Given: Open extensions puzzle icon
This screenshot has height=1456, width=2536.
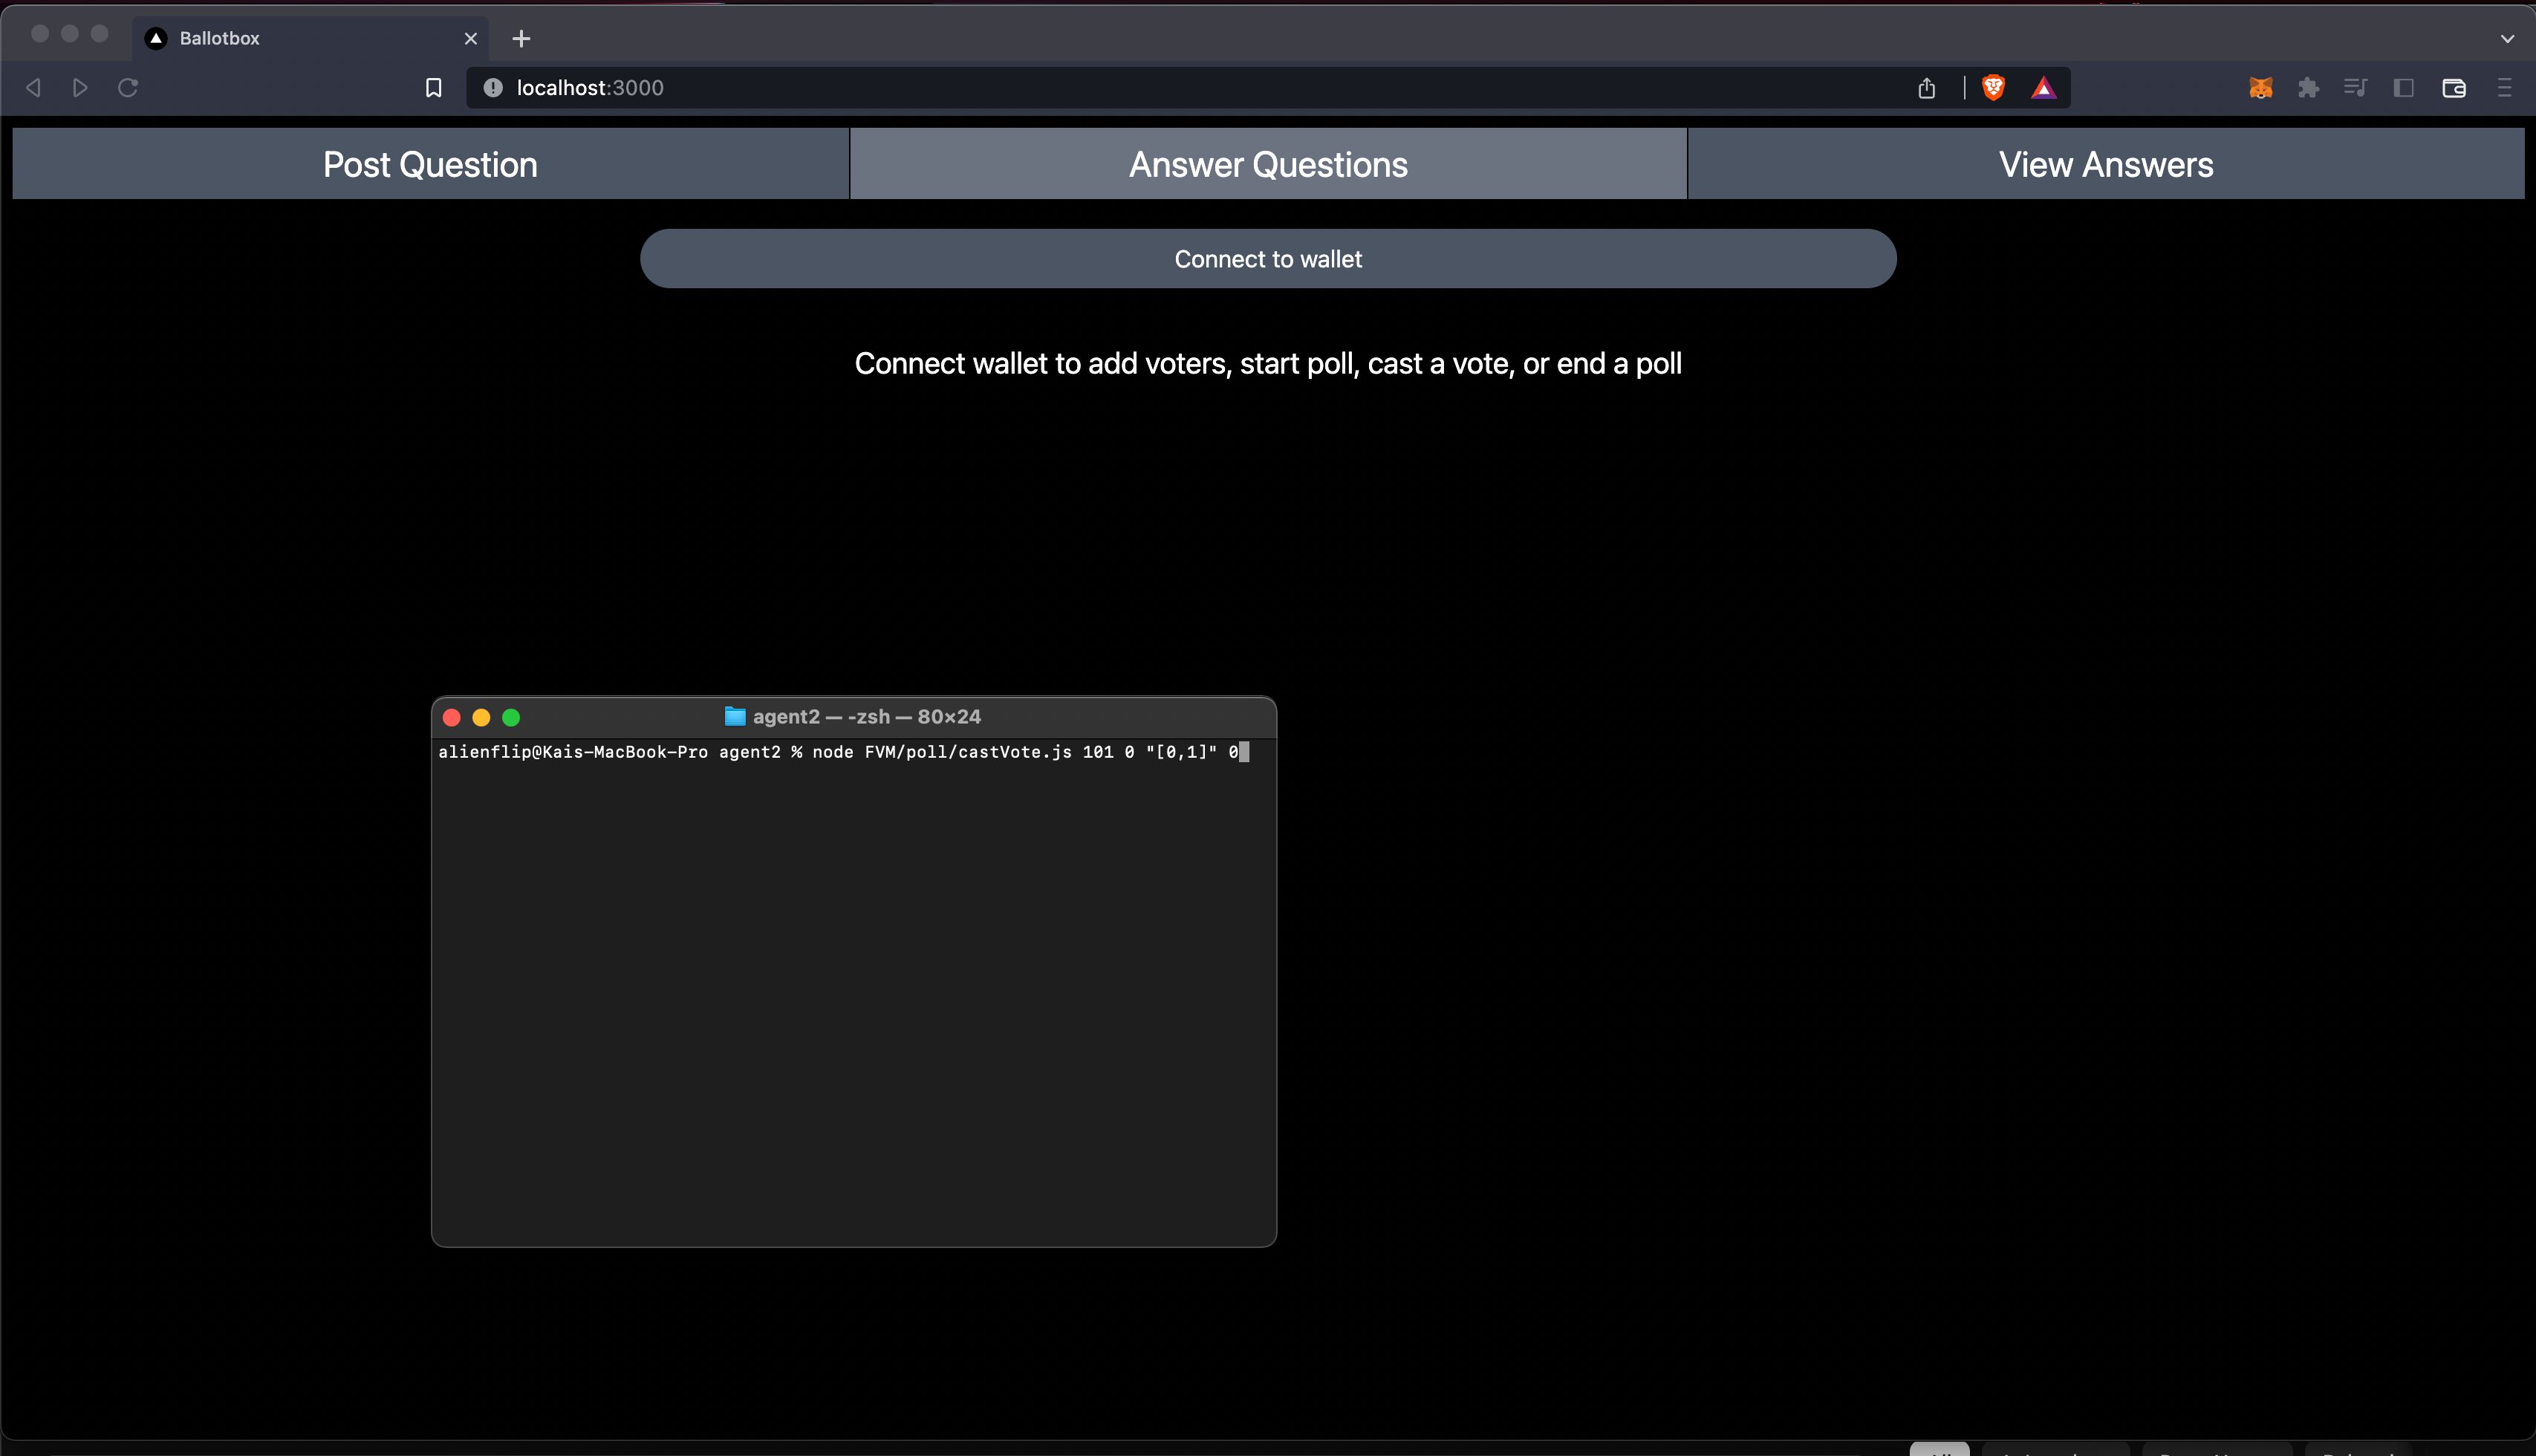Looking at the screenshot, I should pos(2308,88).
